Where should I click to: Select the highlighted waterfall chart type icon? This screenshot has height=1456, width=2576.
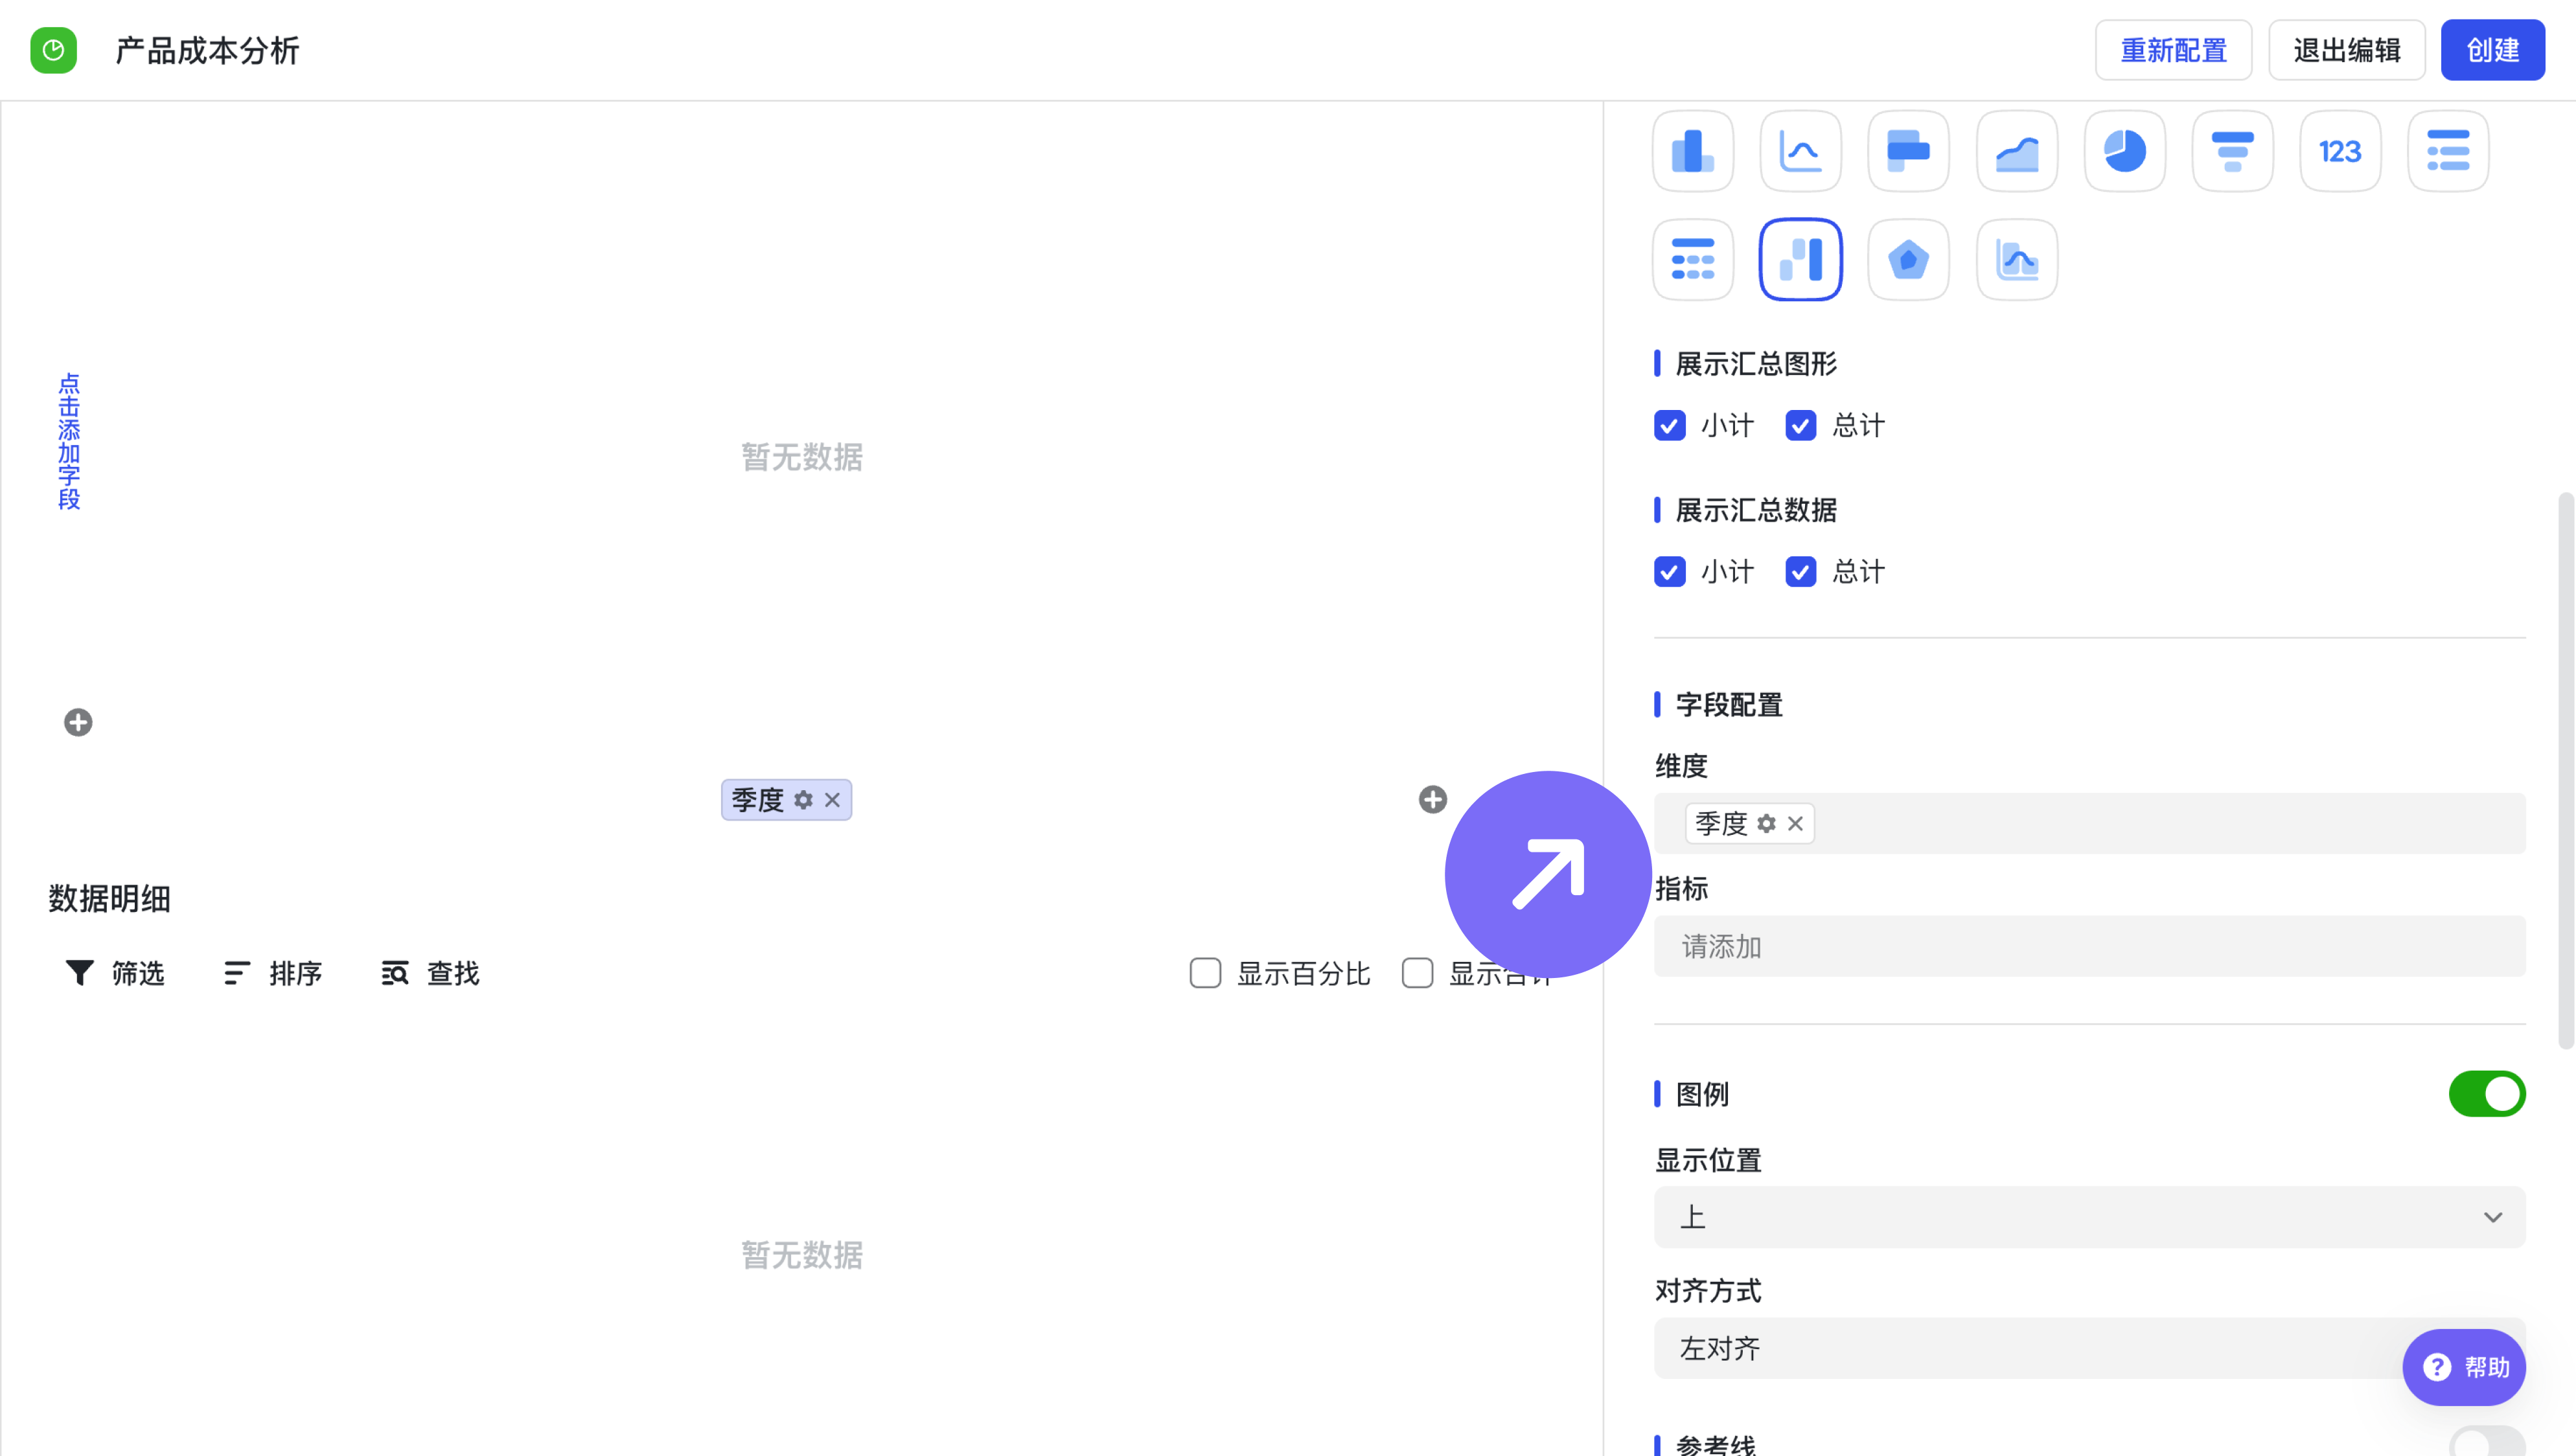click(1800, 259)
